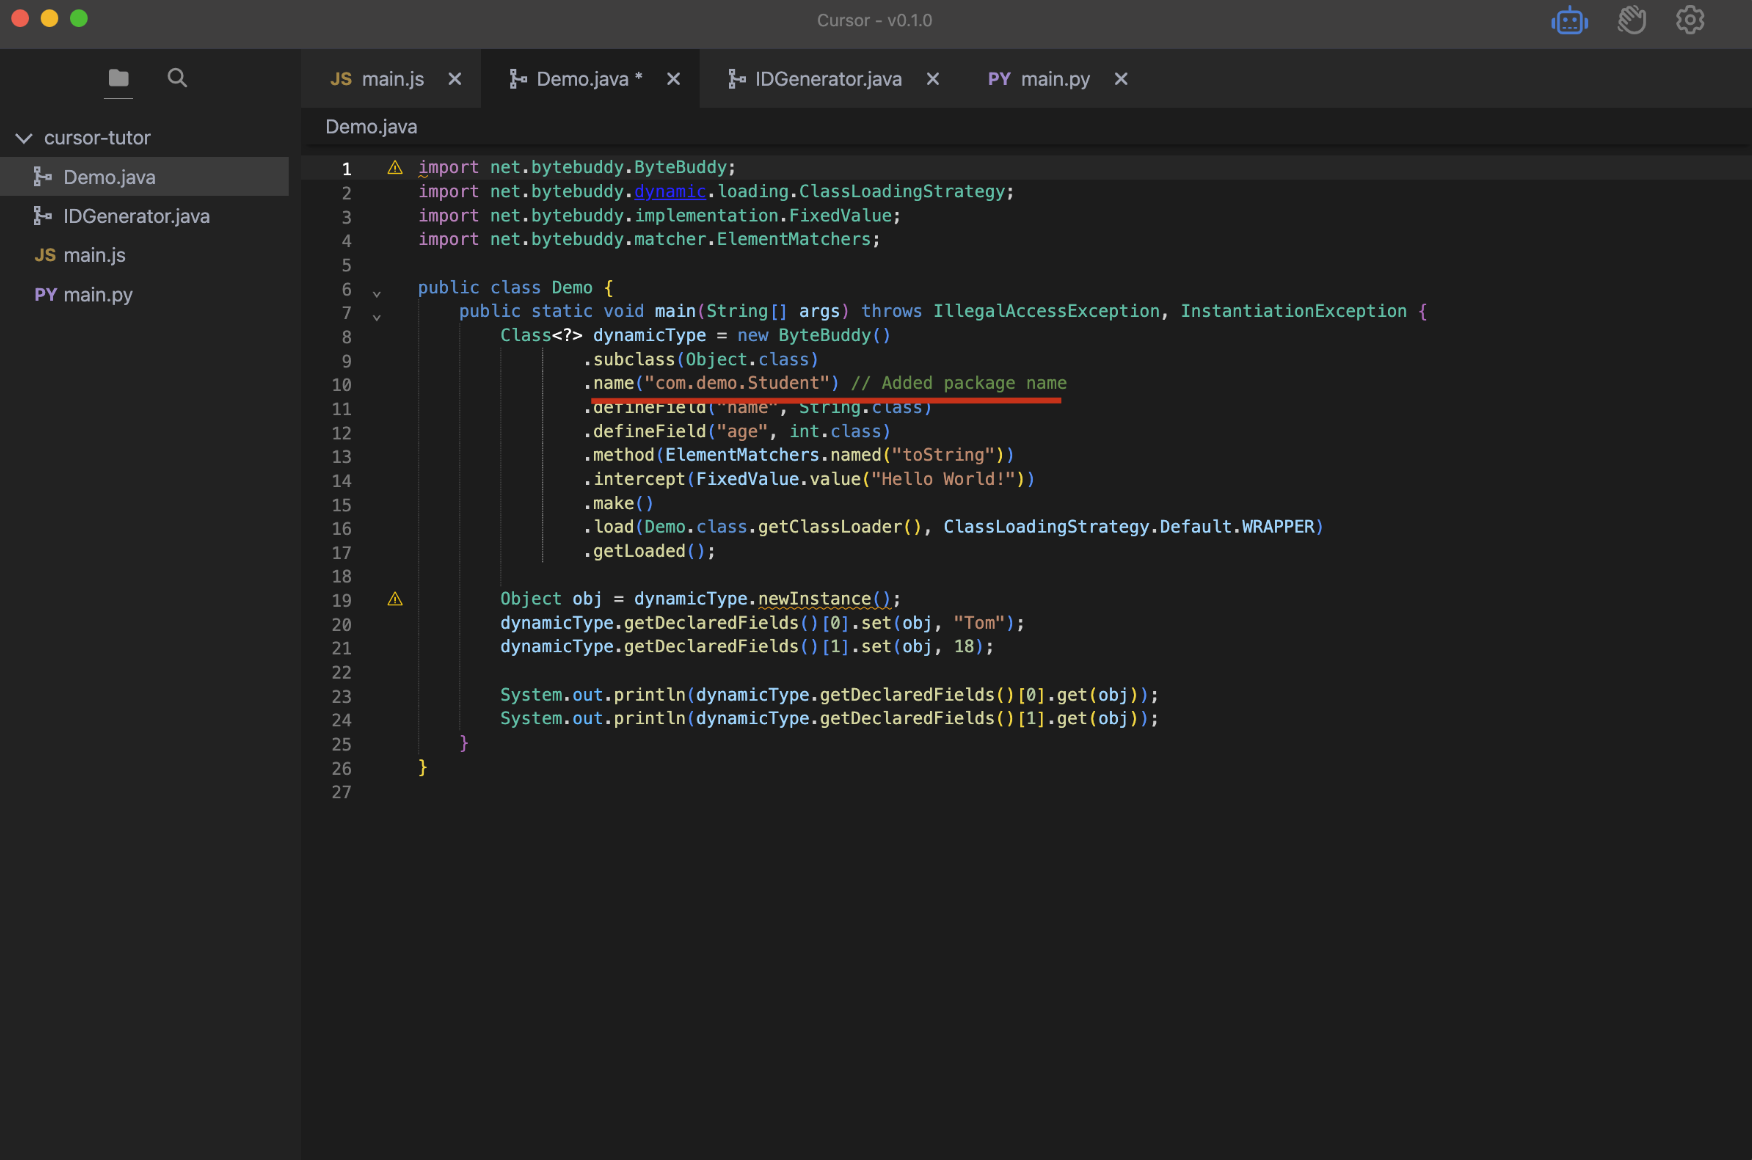Click the Java icon on the IDGenerator.java tab
Screen dimensions: 1752x1160
point(737,79)
